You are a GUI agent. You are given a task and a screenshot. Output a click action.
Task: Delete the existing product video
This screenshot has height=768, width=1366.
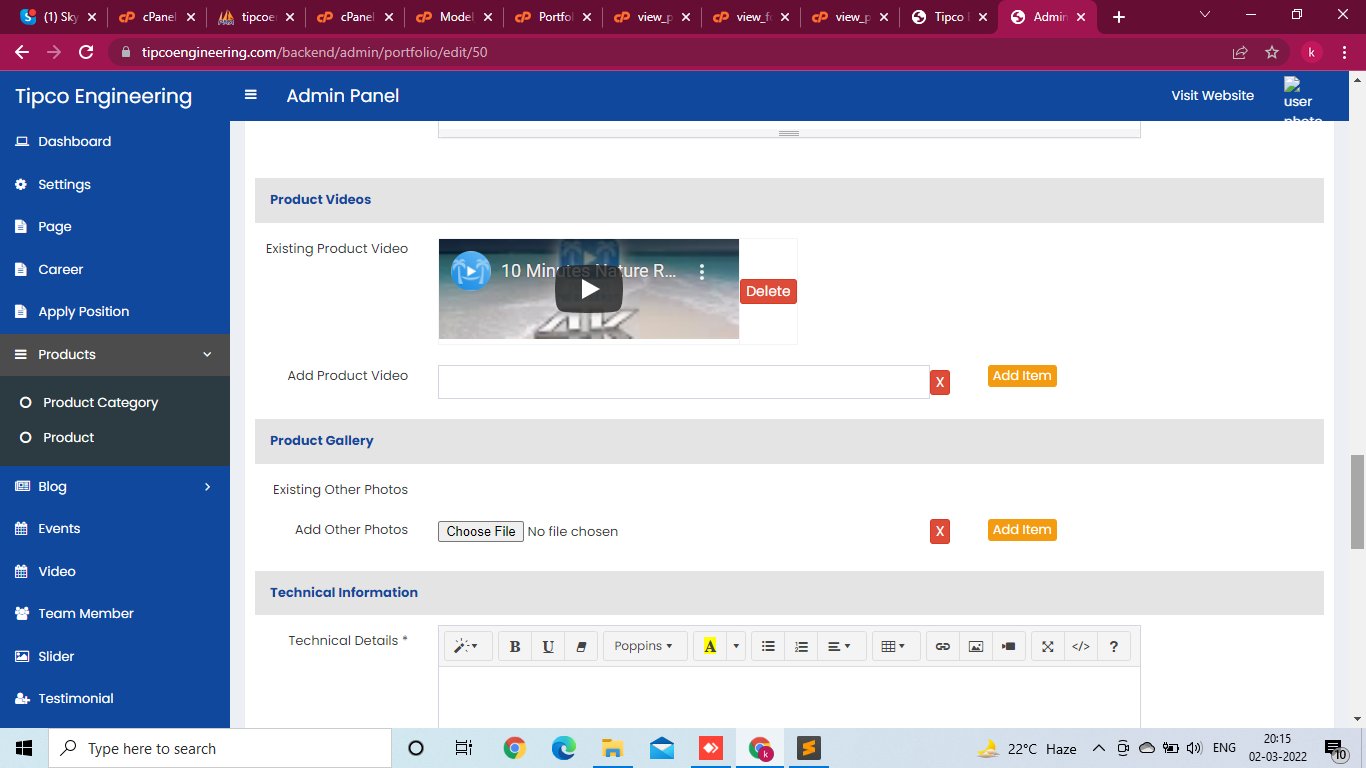(x=768, y=291)
